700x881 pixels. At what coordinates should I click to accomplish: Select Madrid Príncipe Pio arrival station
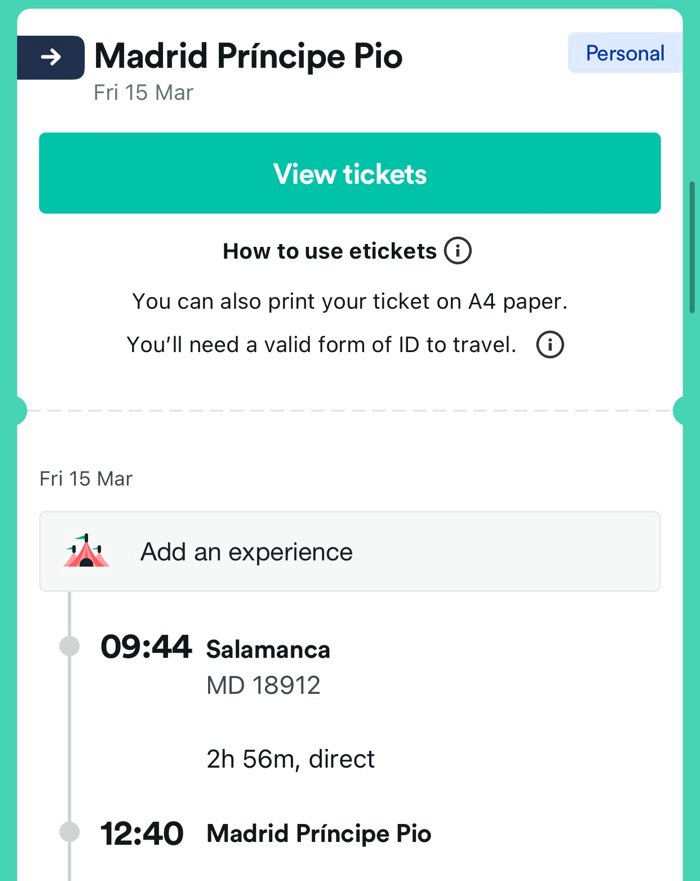point(318,834)
